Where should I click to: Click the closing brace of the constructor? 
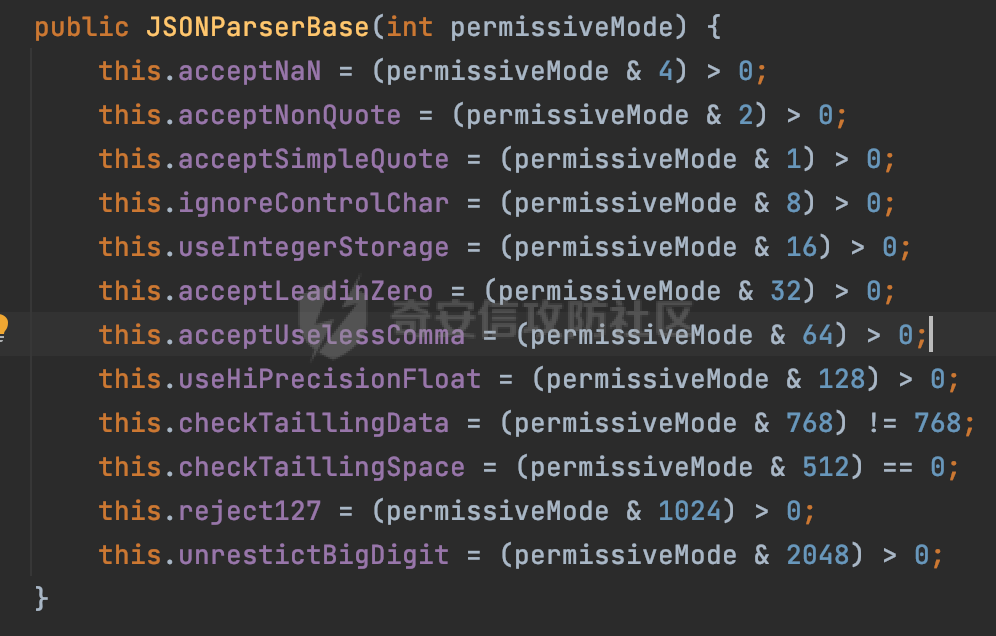(41, 599)
